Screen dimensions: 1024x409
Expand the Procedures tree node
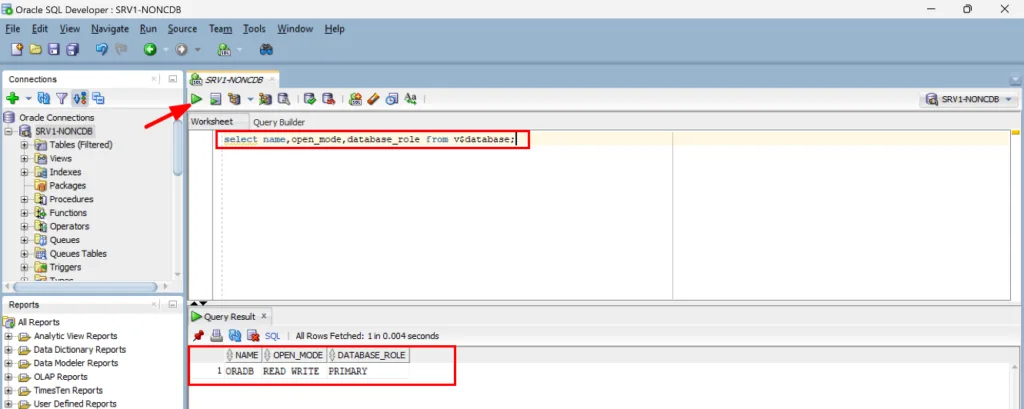click(x=24, y=199)
